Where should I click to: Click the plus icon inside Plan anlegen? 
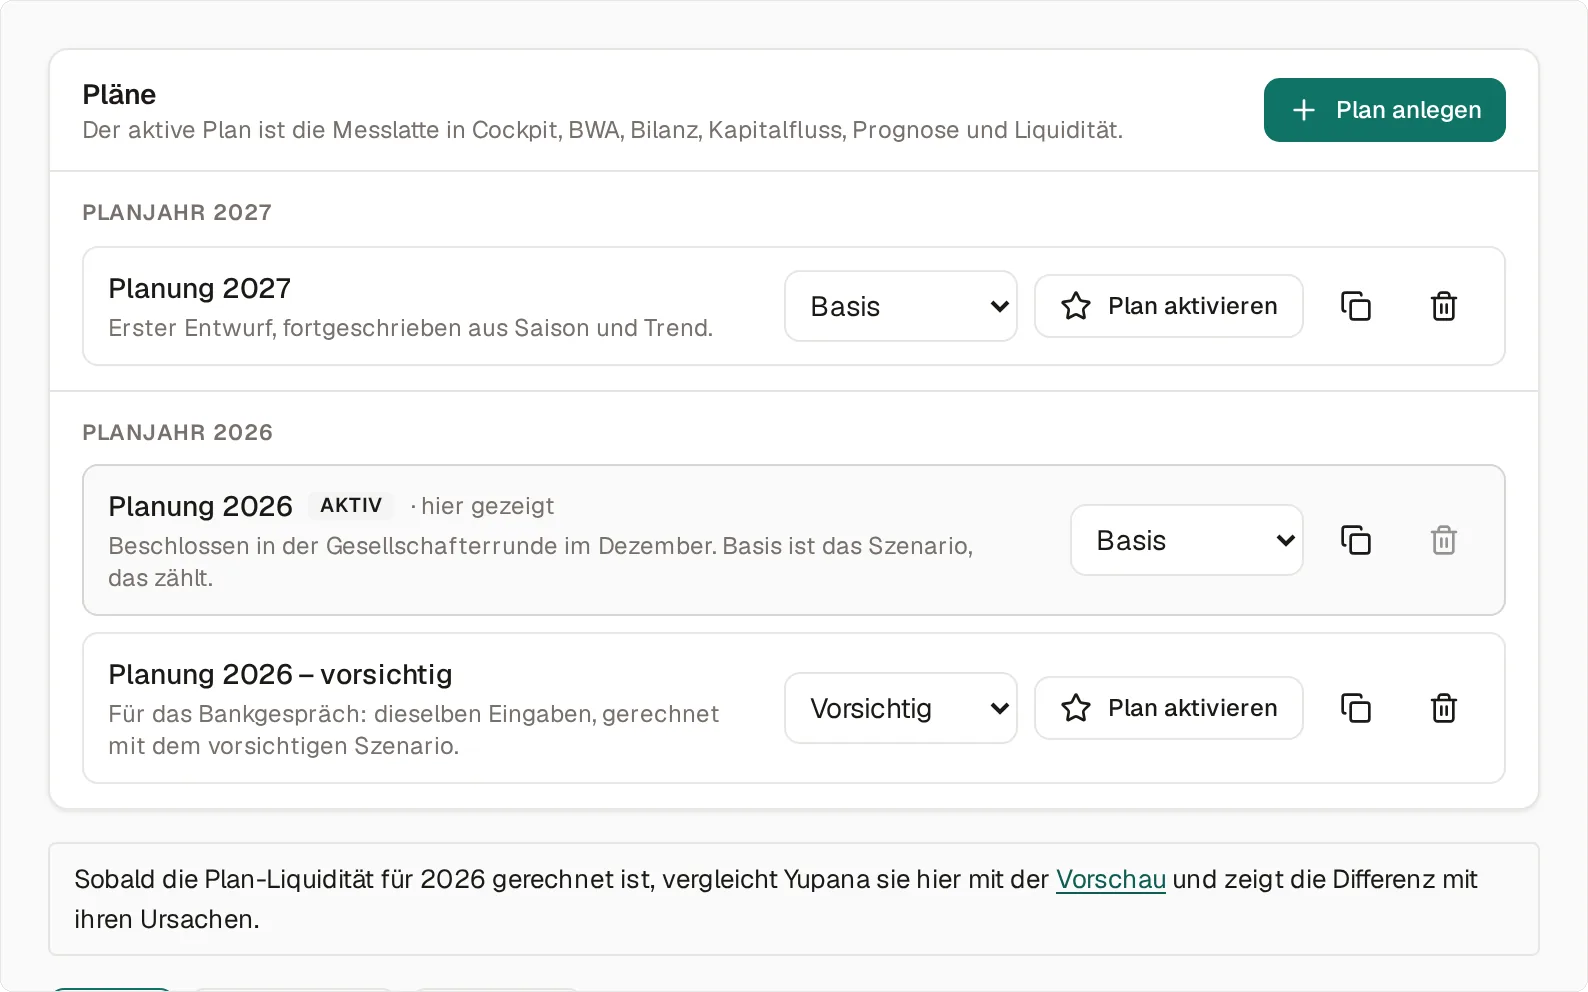pos(1304,110)
